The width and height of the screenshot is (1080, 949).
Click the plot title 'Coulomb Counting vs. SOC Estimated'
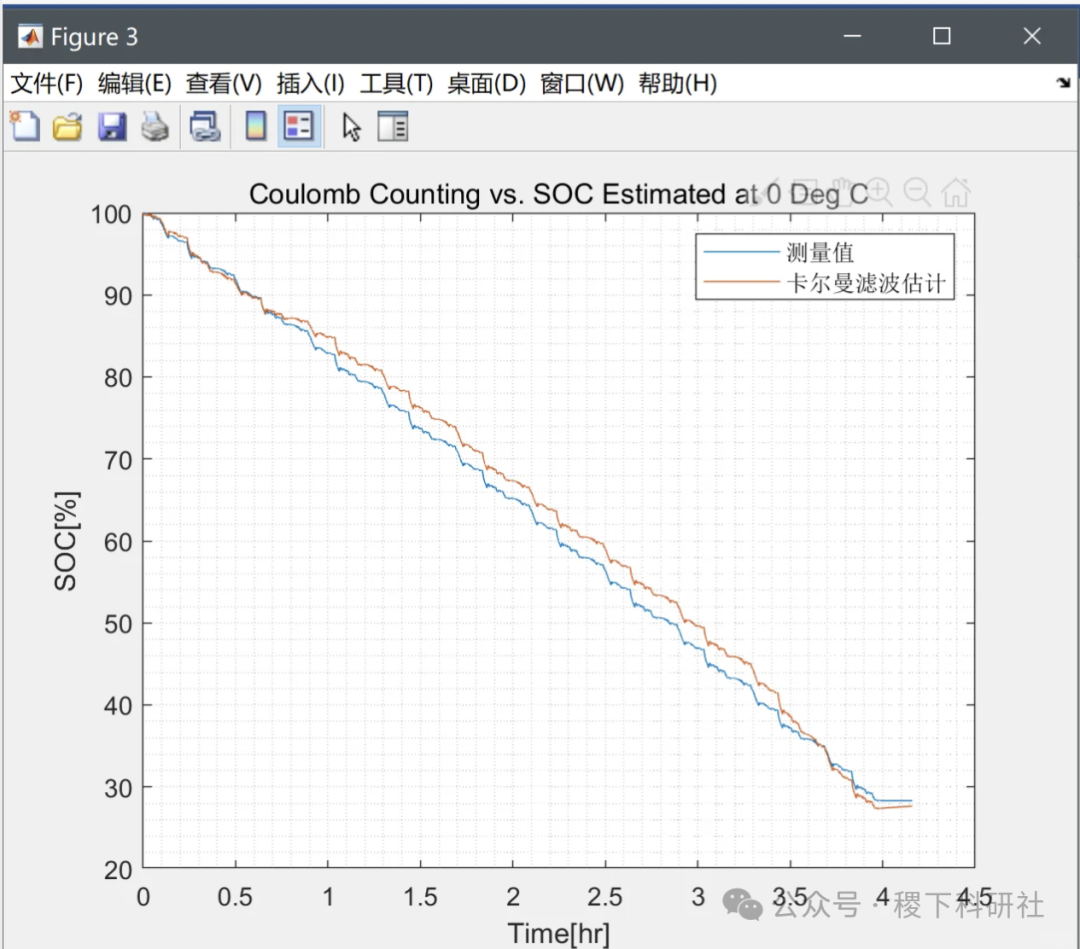(x=559, y=194)
